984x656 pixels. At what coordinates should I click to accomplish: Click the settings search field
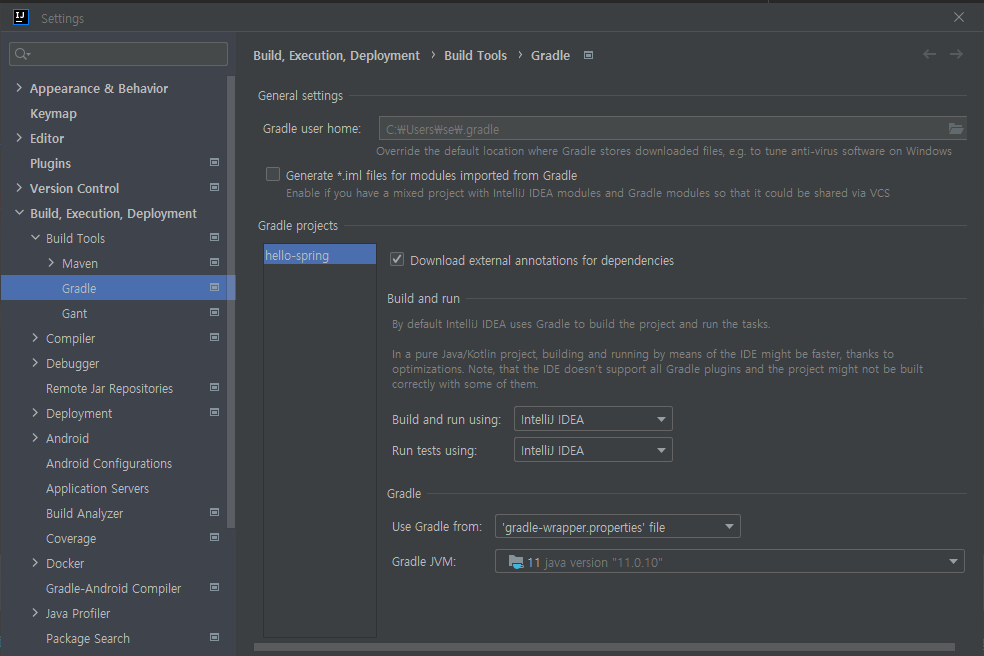point(119,54)
